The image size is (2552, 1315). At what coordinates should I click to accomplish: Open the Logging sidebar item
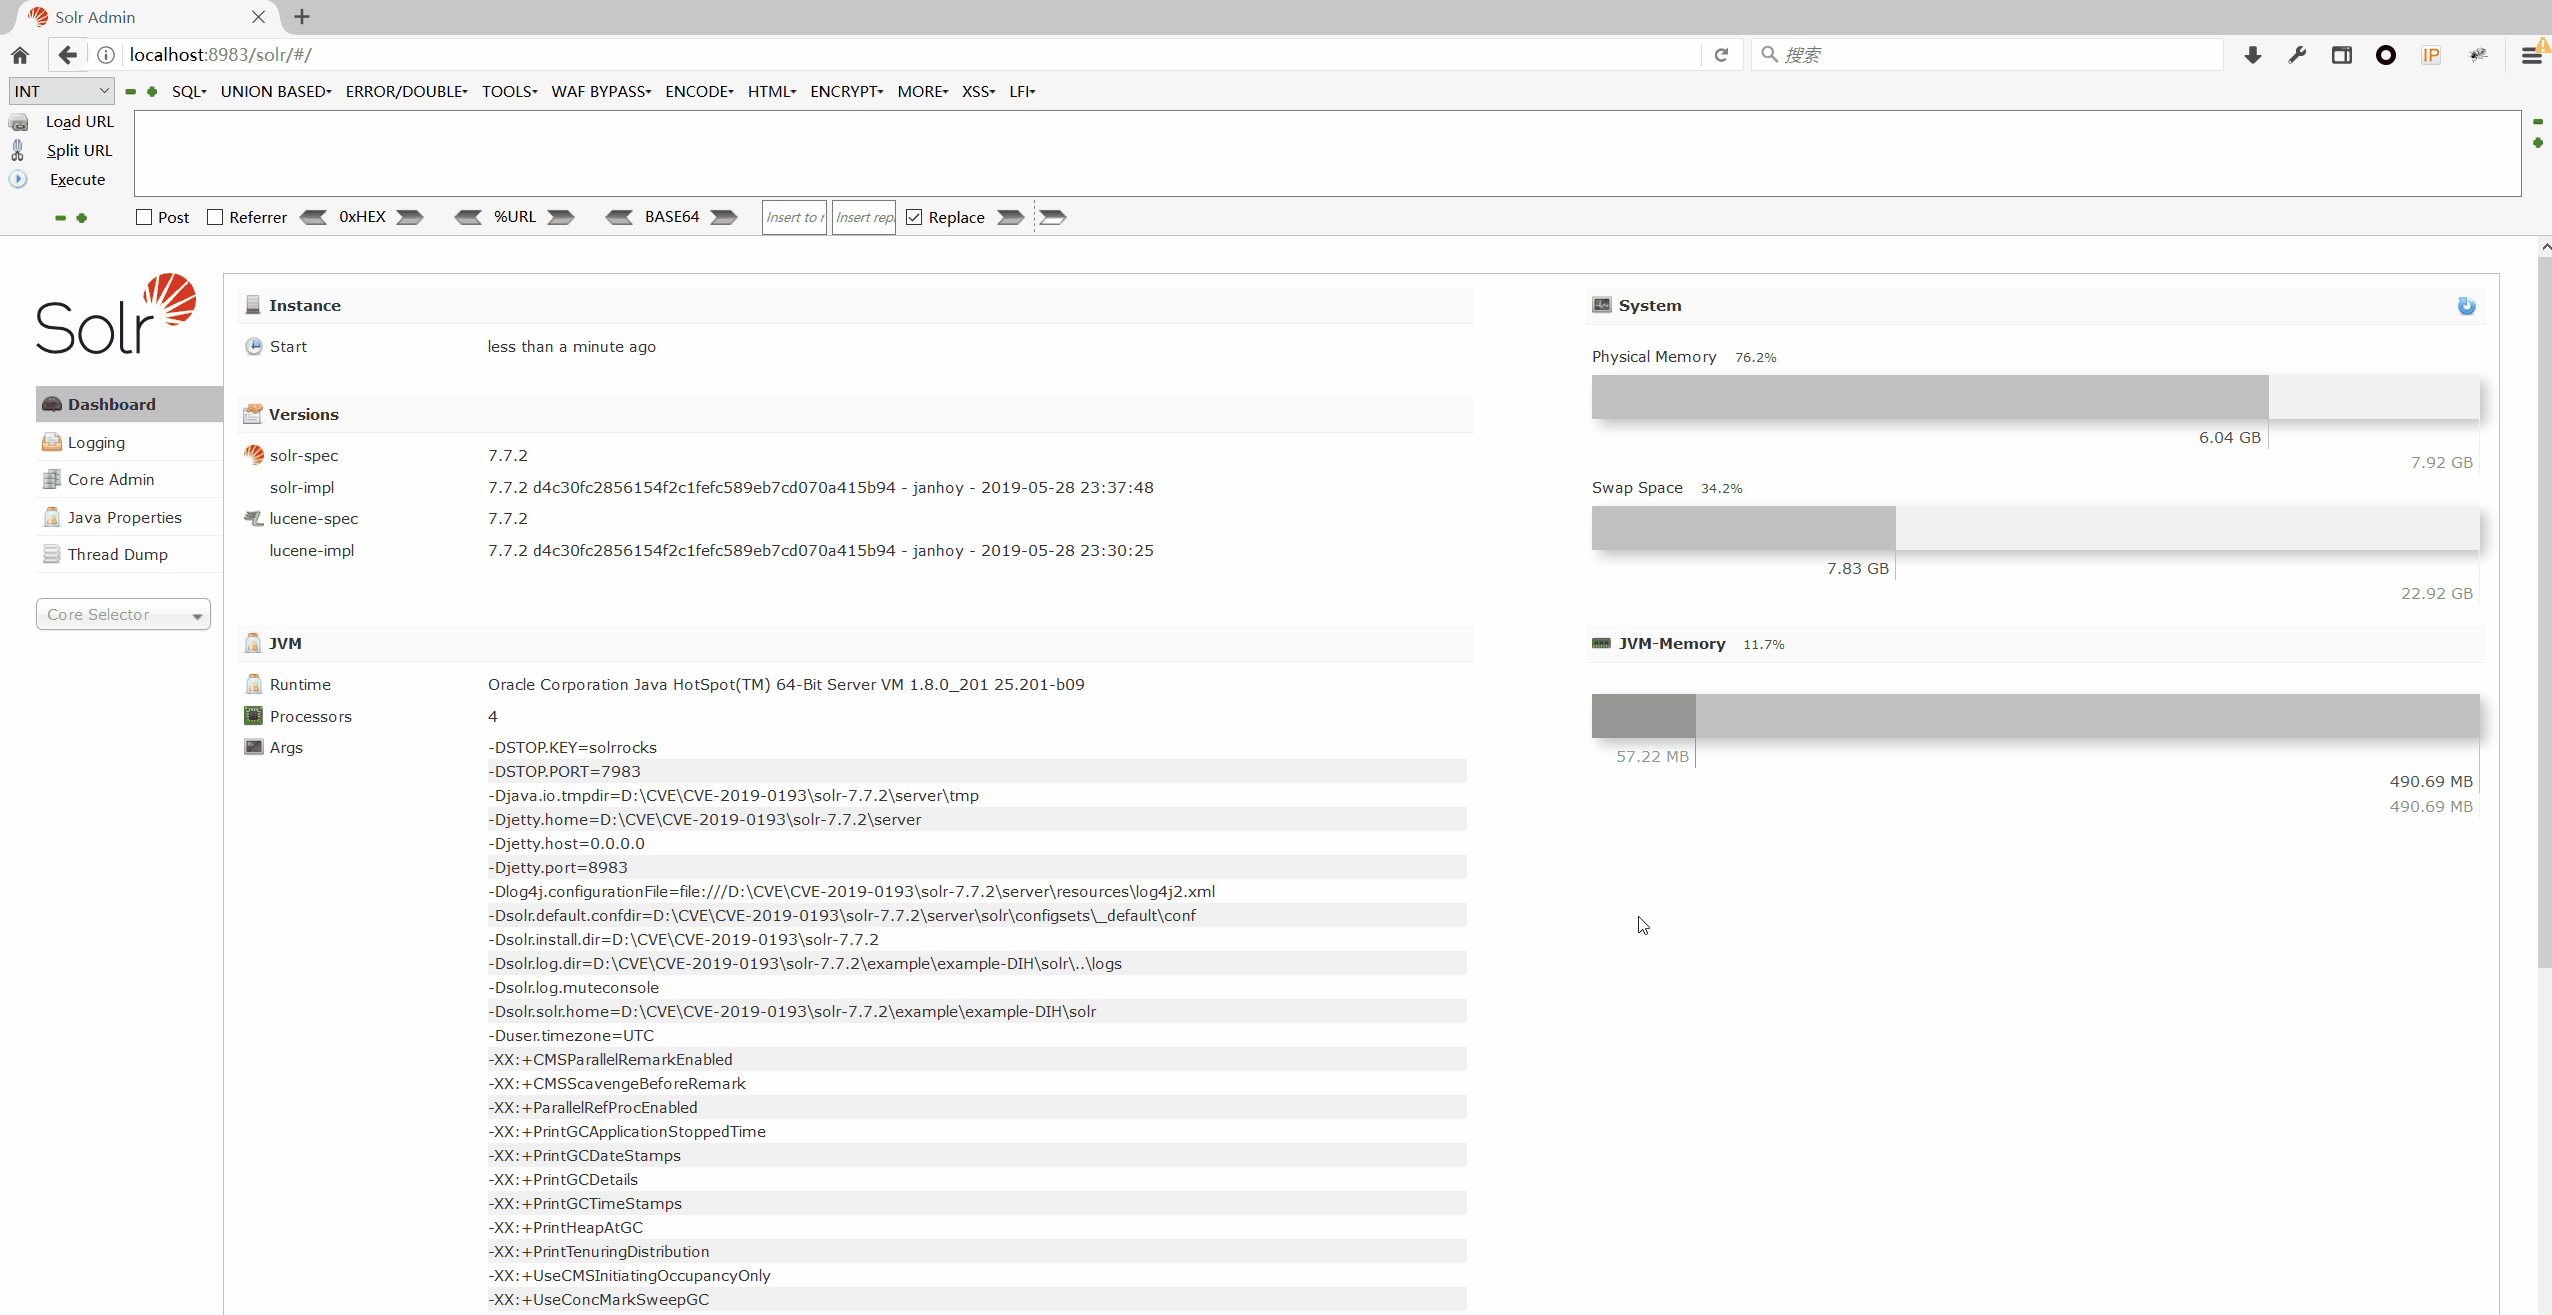96,442
